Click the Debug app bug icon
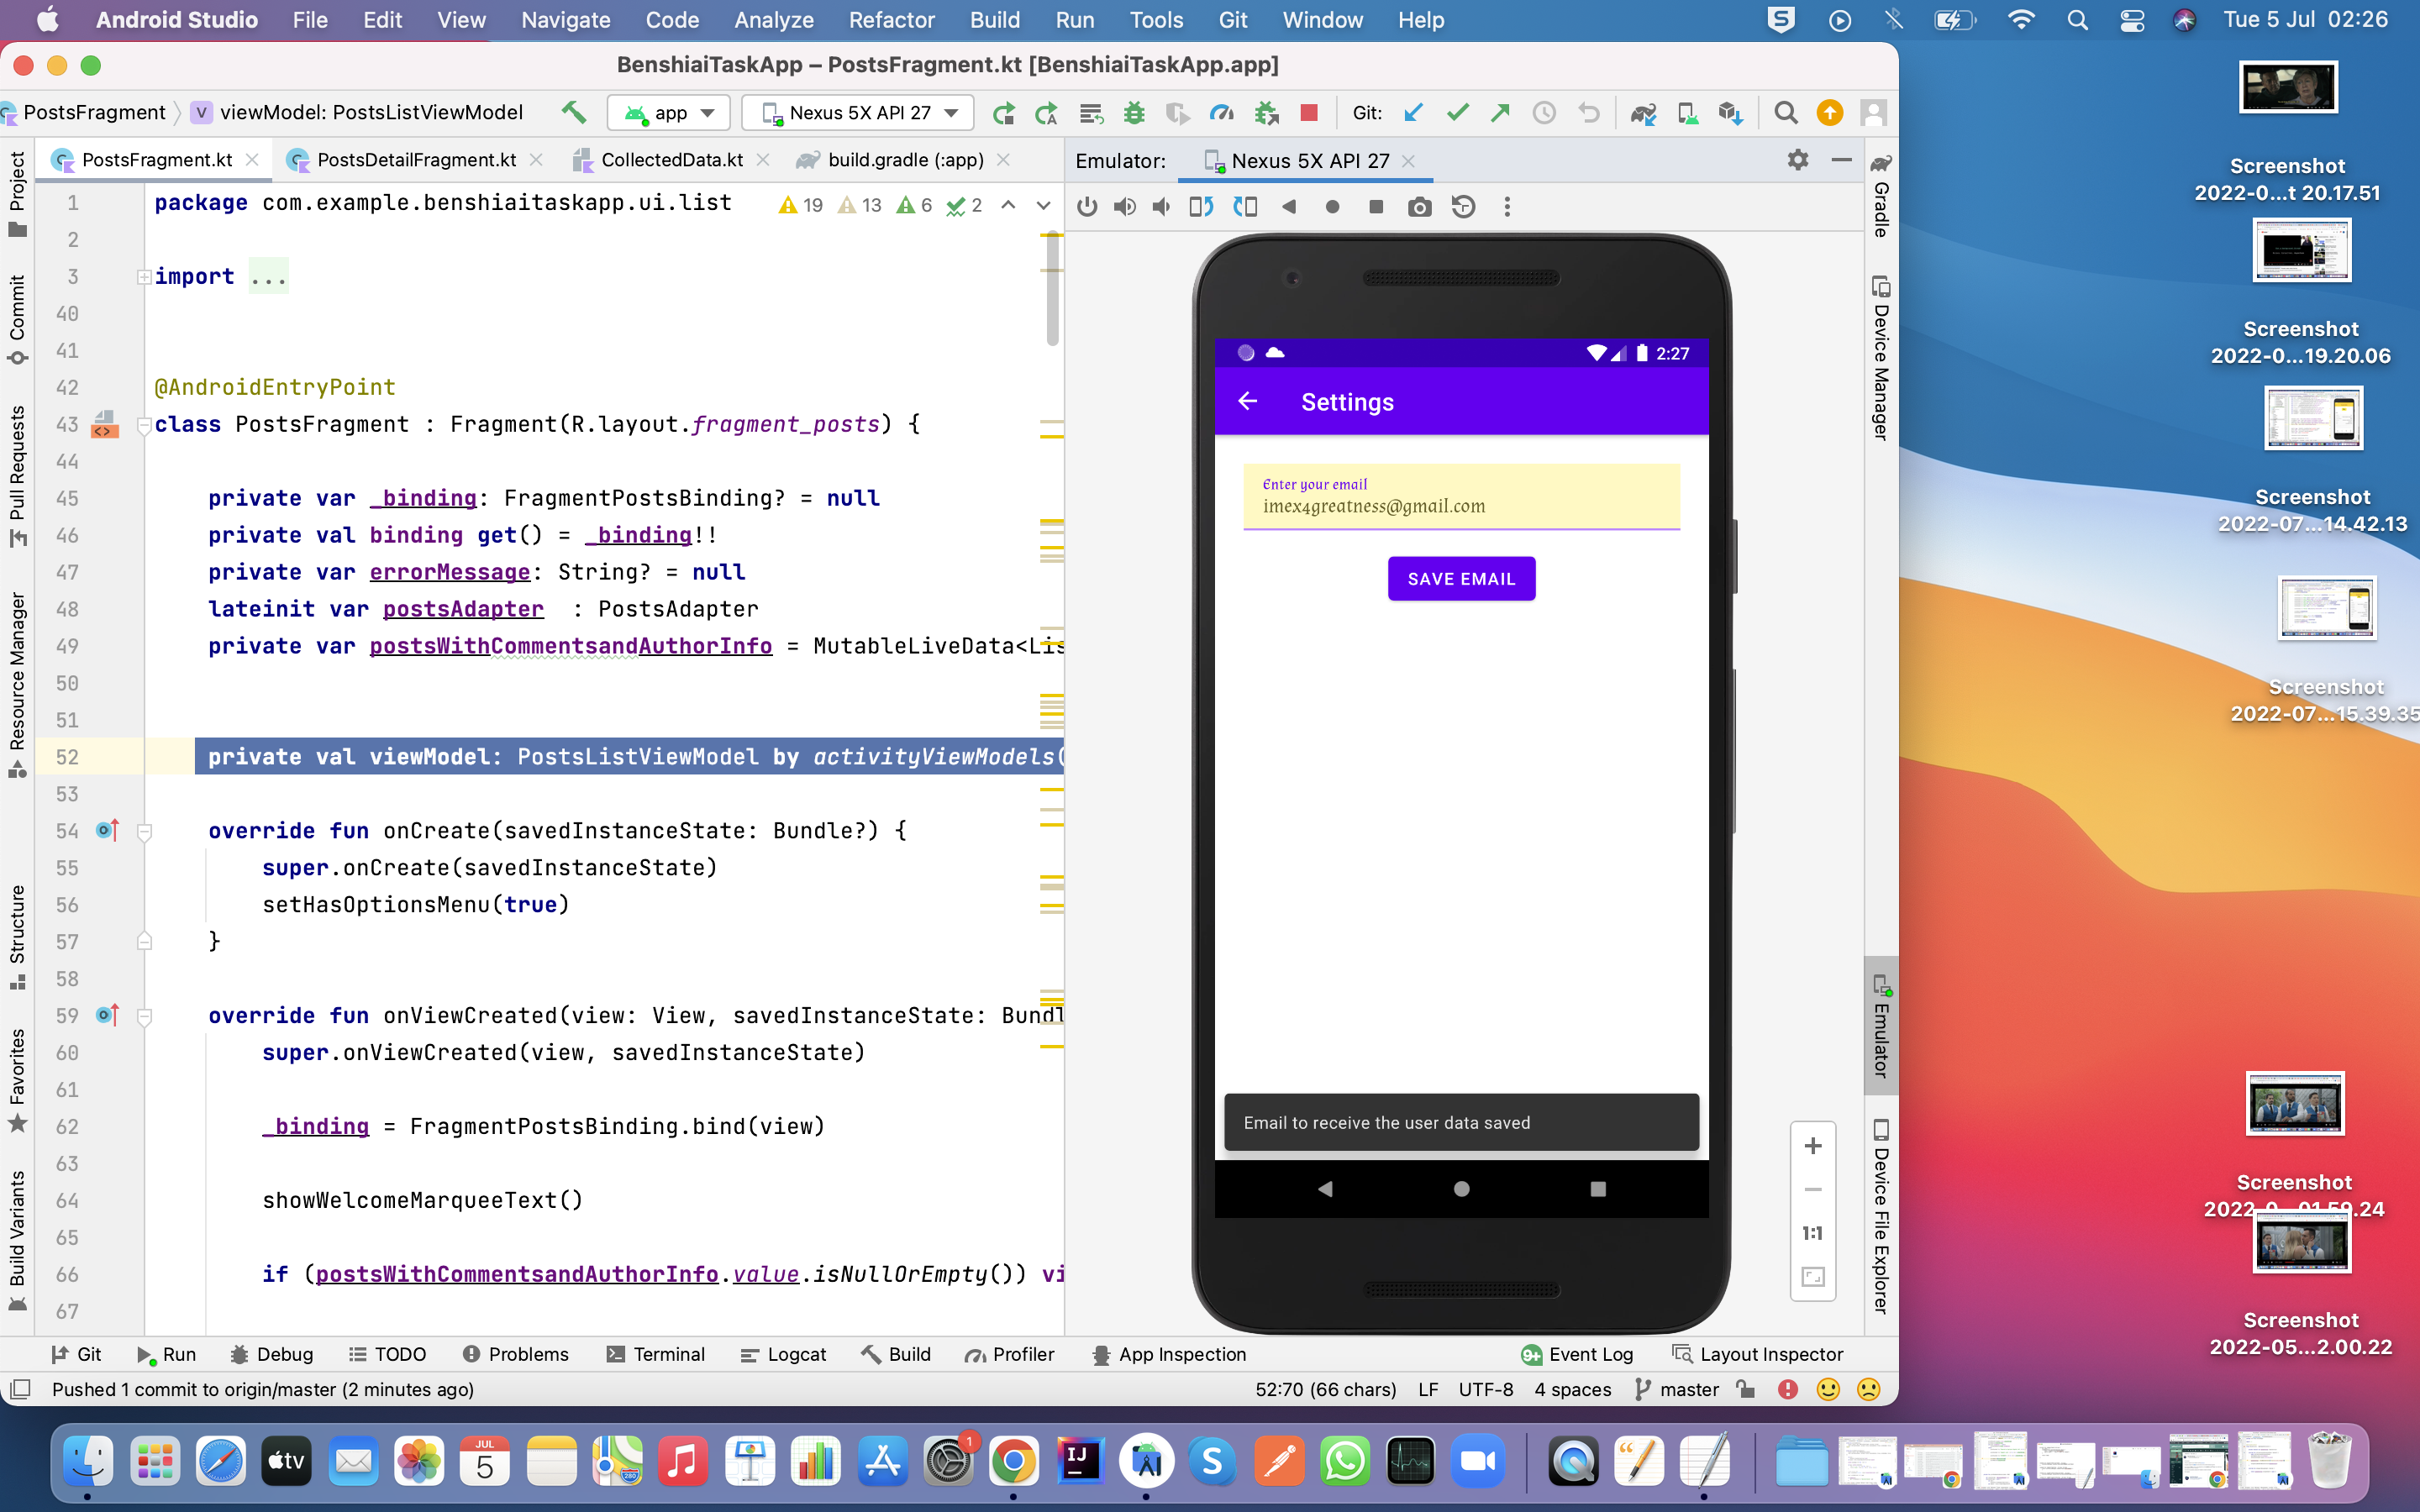Screen dimensions: 2420x1512 point(1133,113)
